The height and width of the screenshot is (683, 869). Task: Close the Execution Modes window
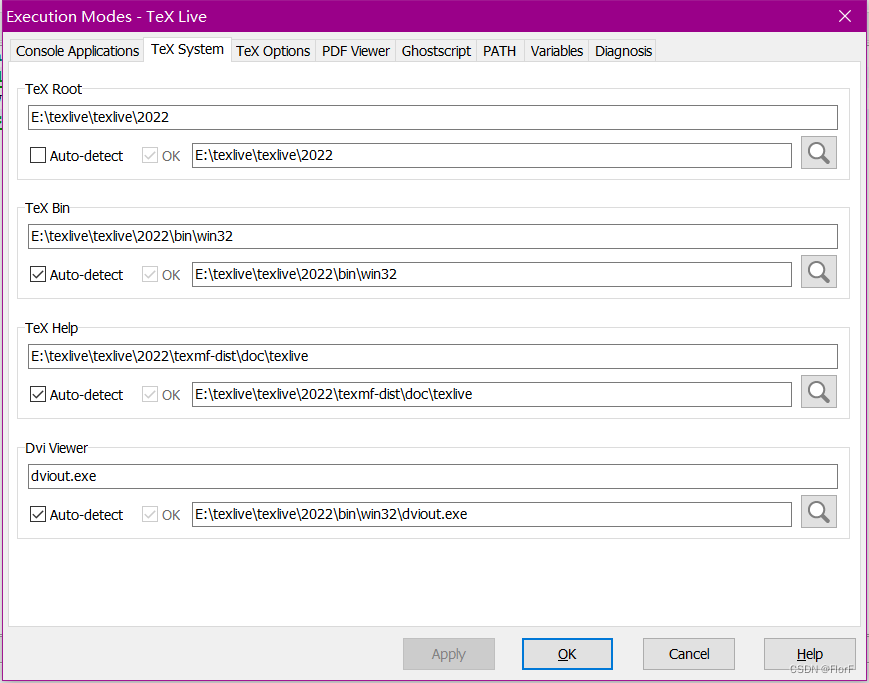coord(845,16)
